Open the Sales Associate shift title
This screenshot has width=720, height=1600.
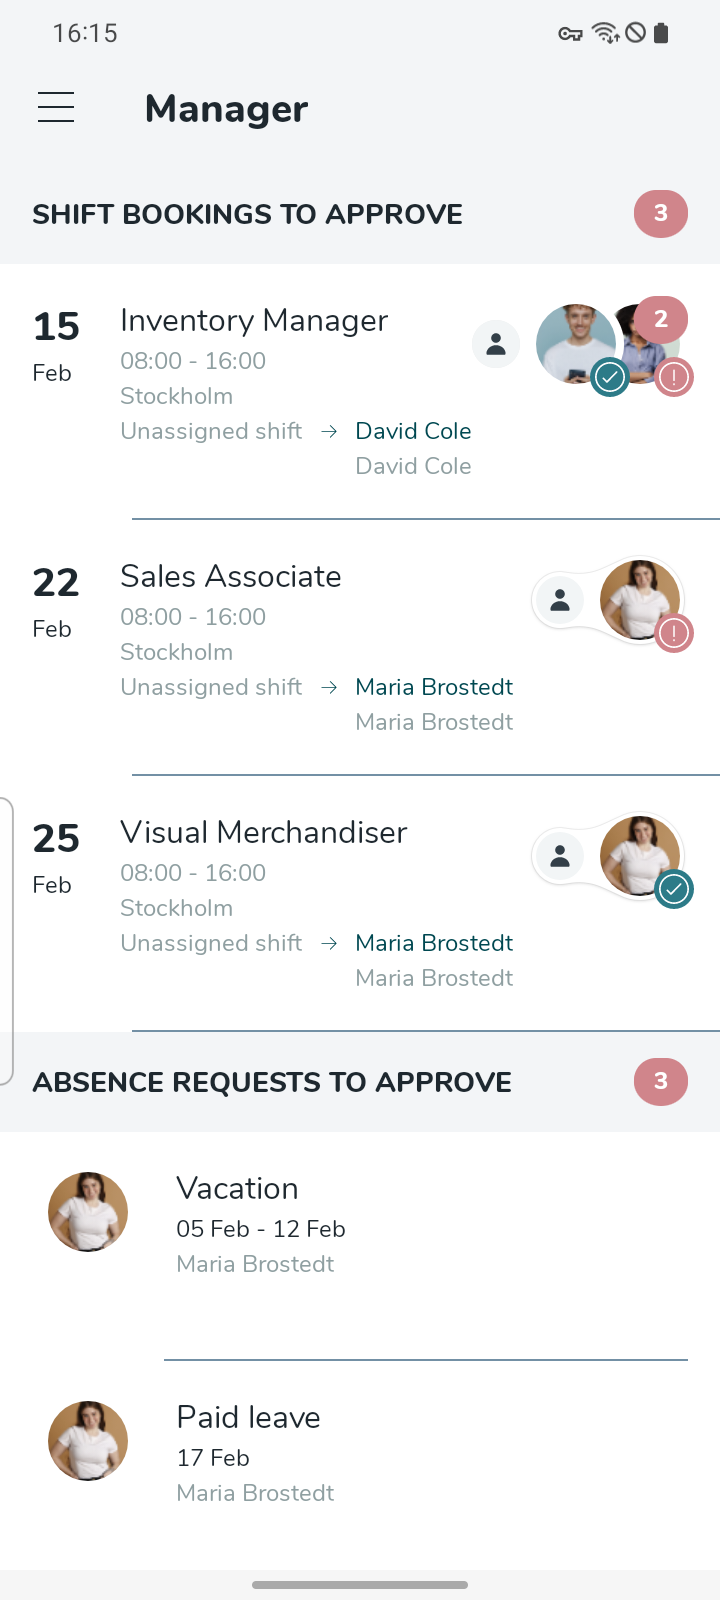[231, 577]
